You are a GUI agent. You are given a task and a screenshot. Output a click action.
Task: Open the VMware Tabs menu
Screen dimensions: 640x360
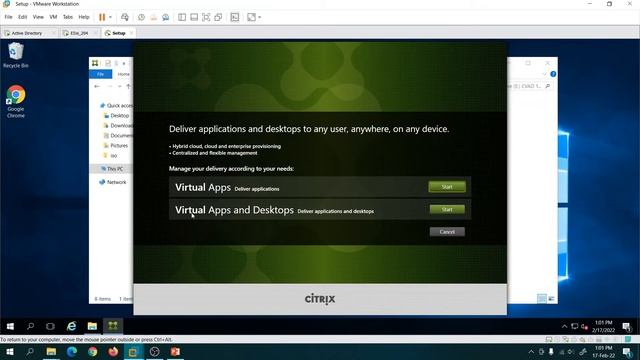[x=68, y=17]
